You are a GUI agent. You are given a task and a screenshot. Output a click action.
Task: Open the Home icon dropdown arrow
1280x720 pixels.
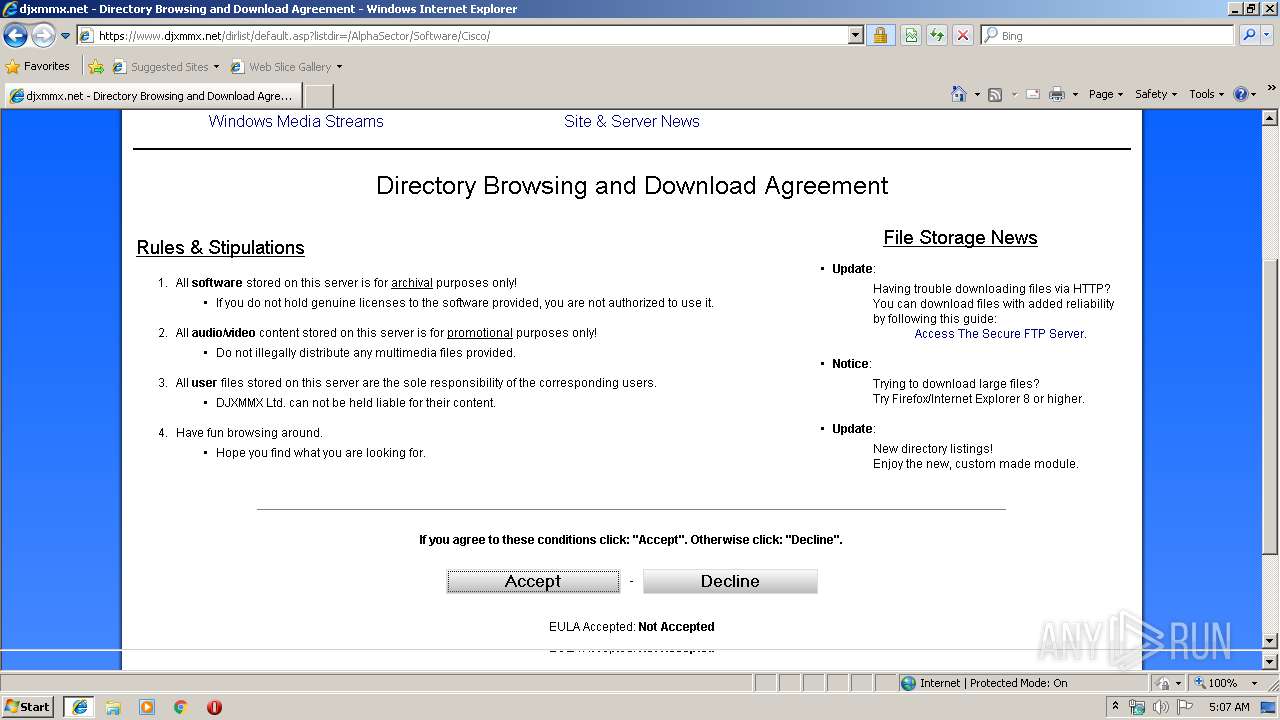pos(976,94)
